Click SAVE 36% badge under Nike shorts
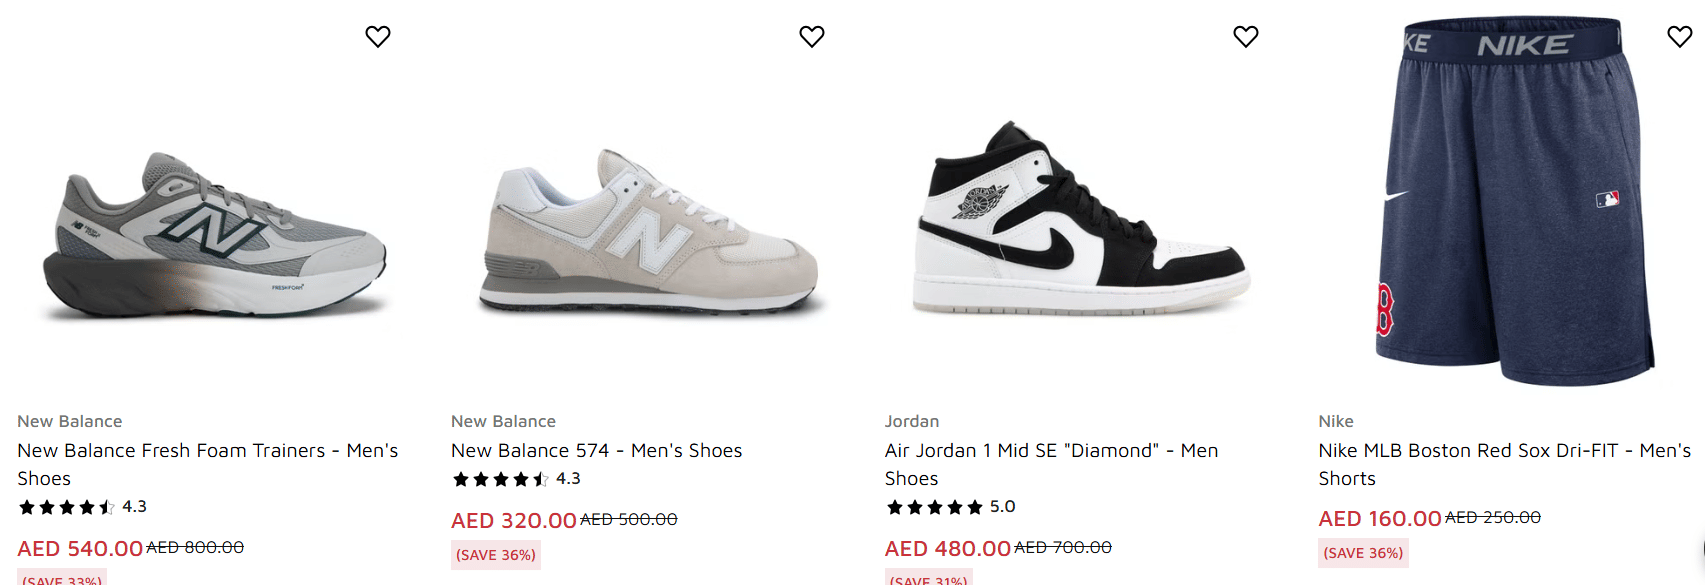The width and height of the screenshot is (1705, 585). point(1363,553)
